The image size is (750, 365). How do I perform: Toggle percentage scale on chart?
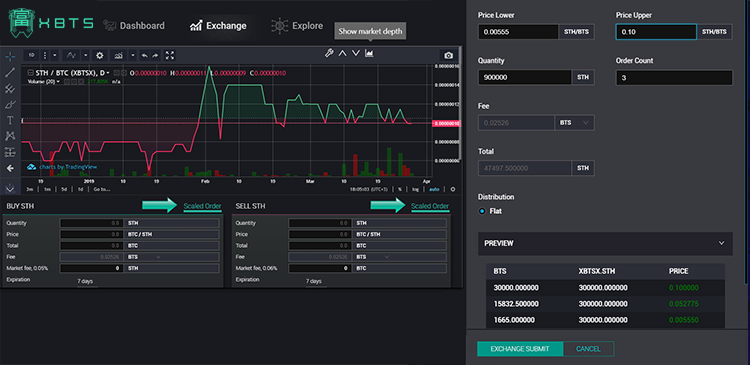pyautogui.click(x=400, y=189)
